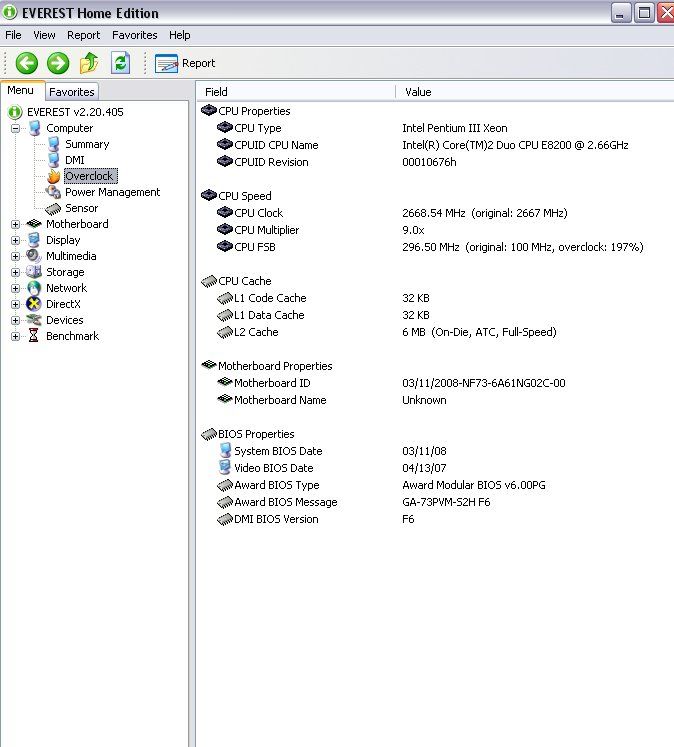
Task: Select the Summary tree item
Action: click(x=87, y=144)
